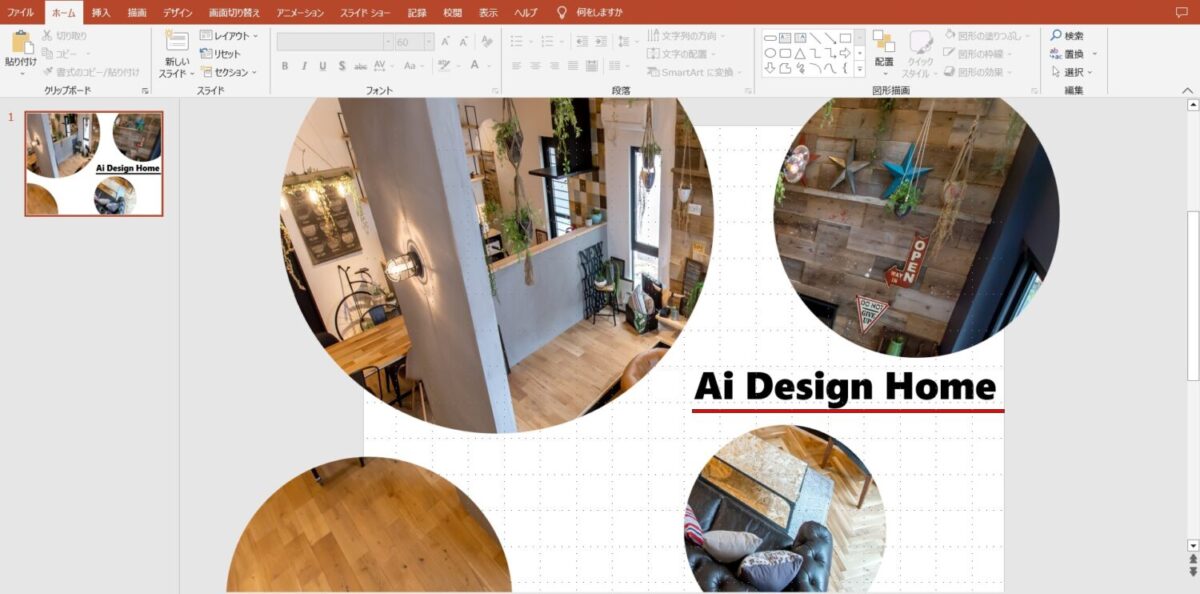Image resolution: width=1200 pixels, height=594 pixels.
Task: Reset the slide with リセット
Action: coord(220,54)
